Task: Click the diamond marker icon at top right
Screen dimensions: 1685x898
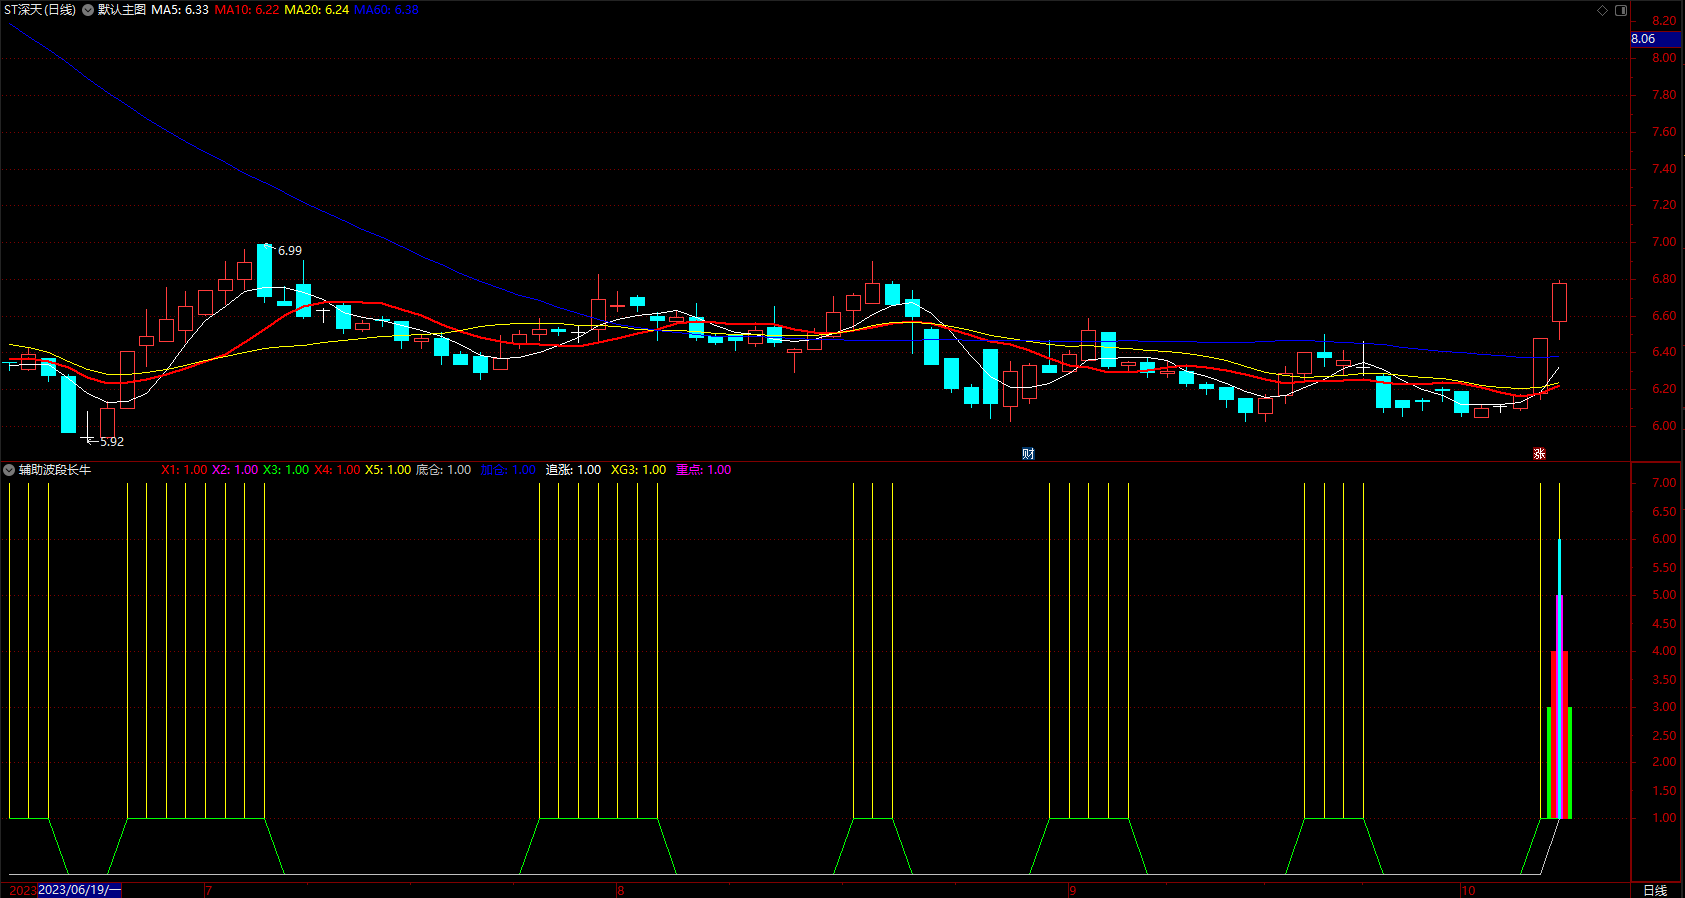Action: click(1602, 10)
